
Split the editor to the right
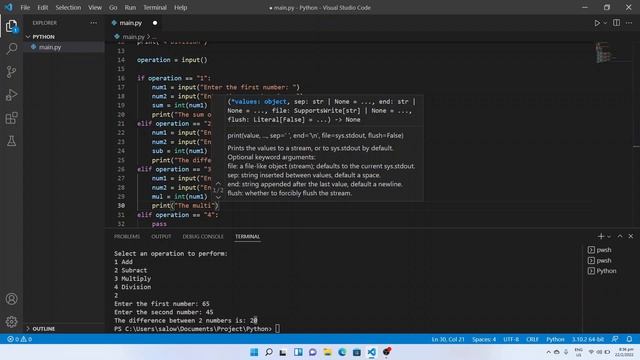(616, 23)
